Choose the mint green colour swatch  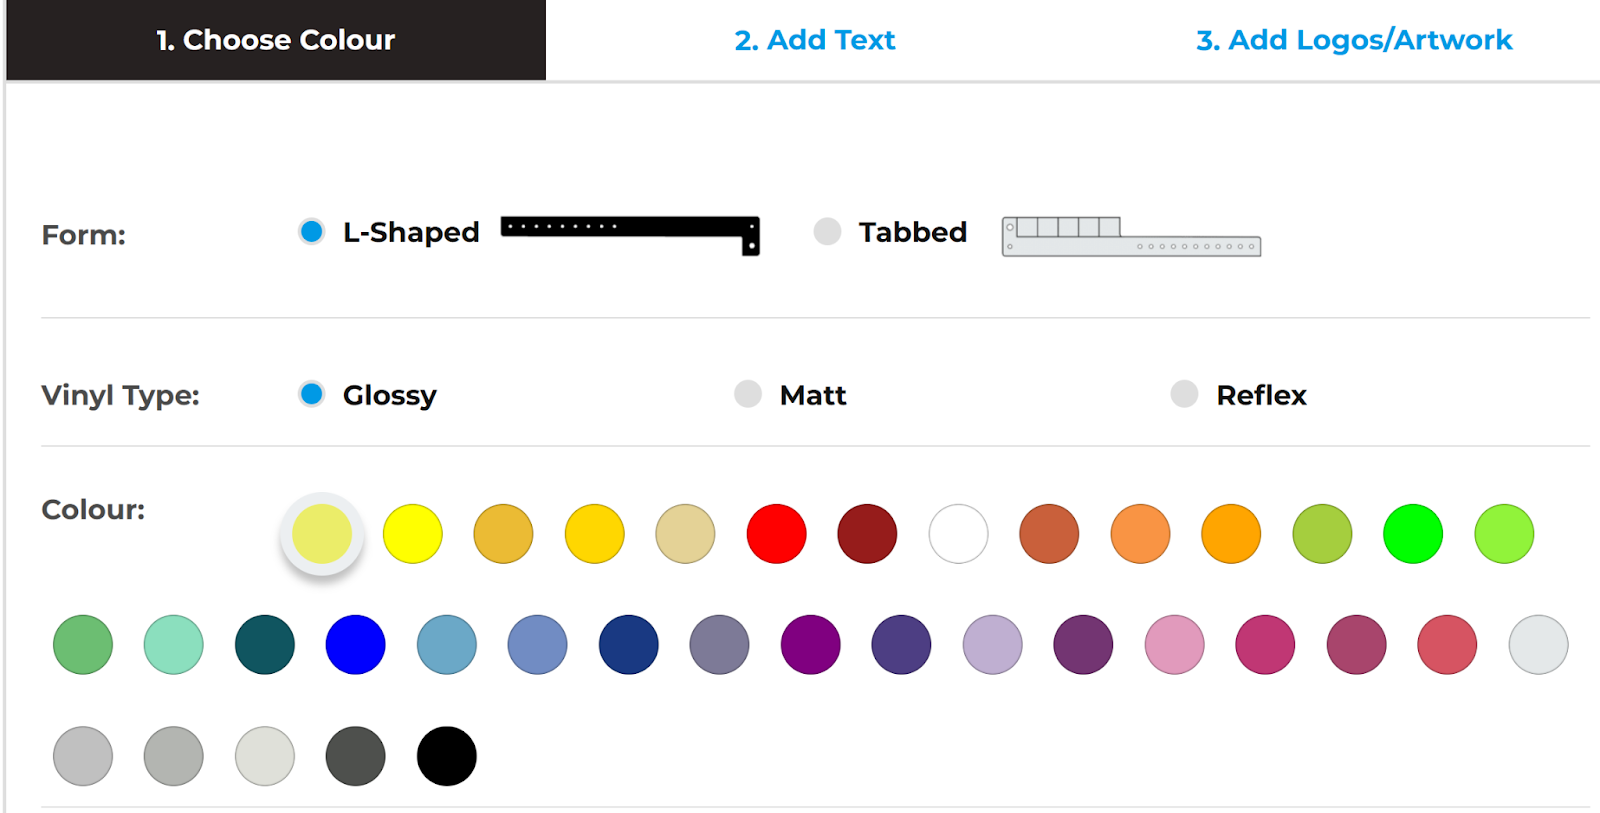[173, 645]
